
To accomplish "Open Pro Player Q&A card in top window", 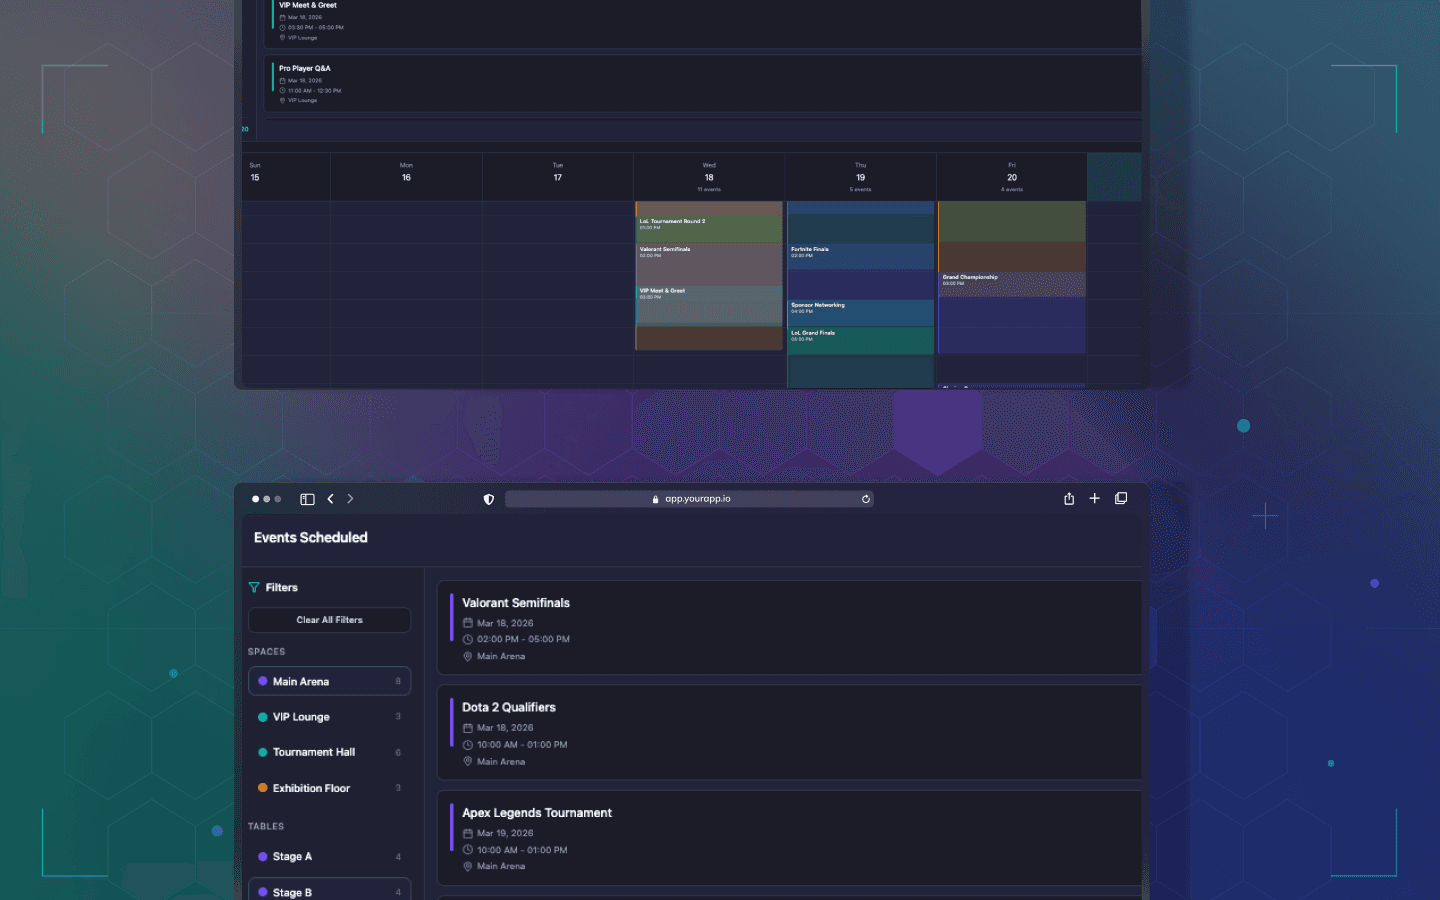I will click(703, 84).
